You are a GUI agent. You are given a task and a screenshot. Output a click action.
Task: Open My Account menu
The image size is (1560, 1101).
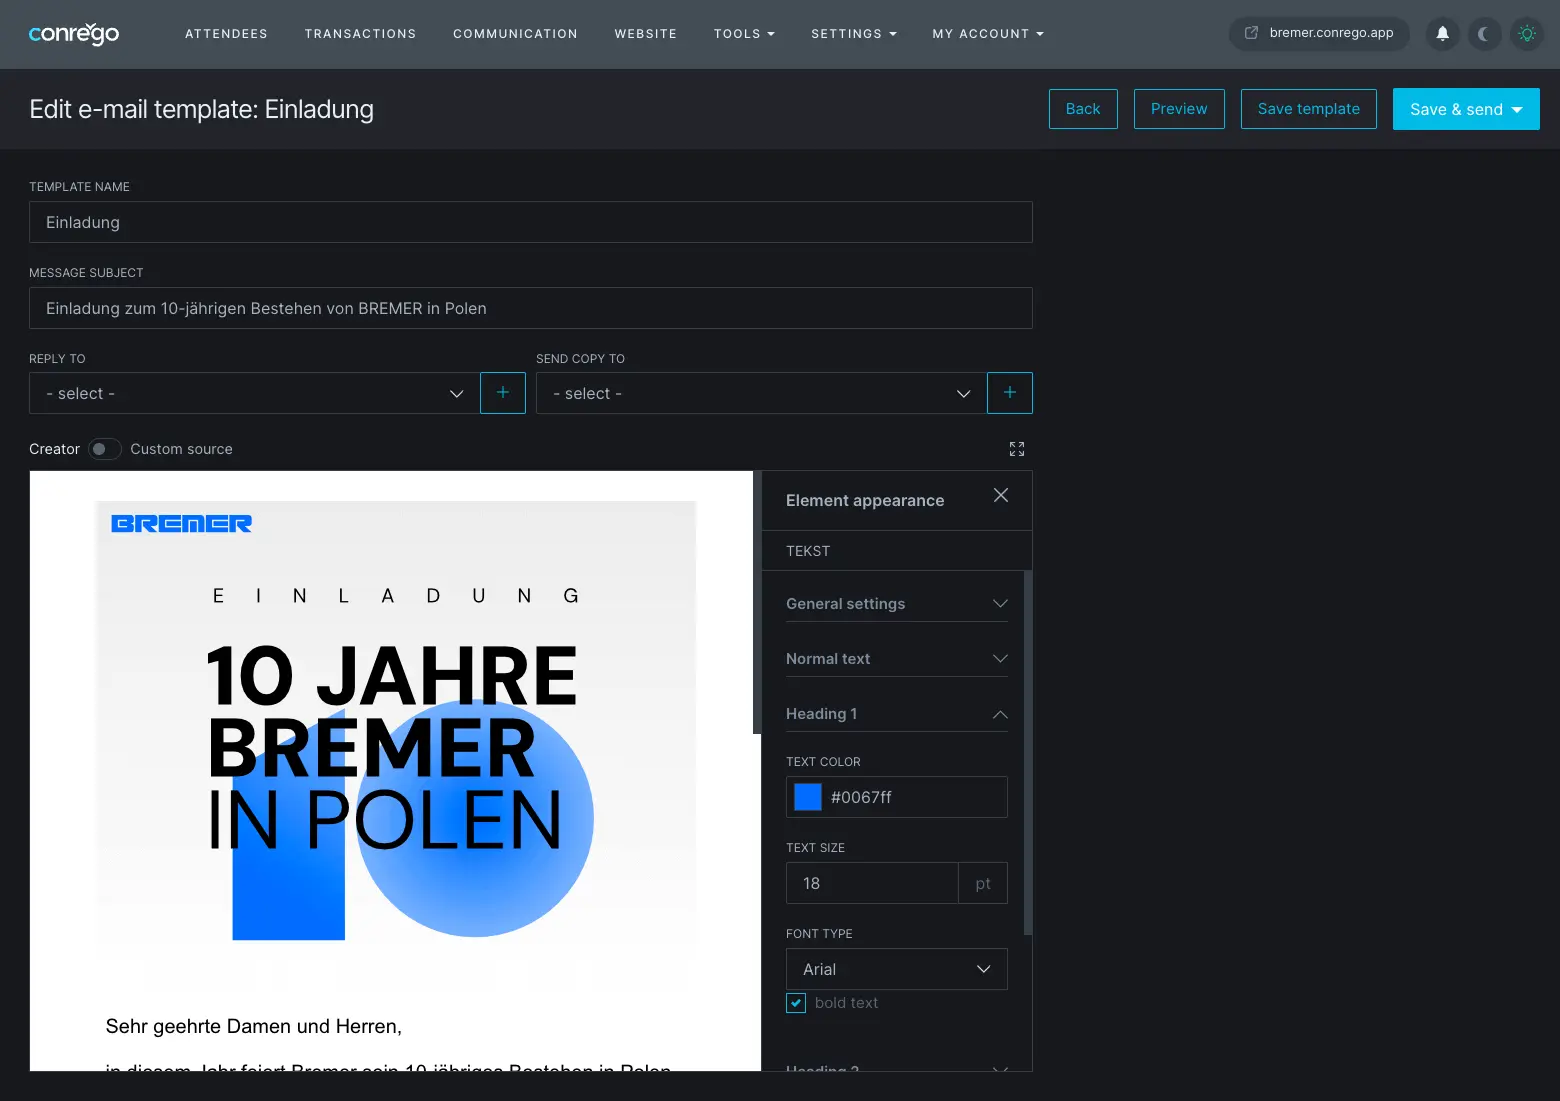coord(988,34)
